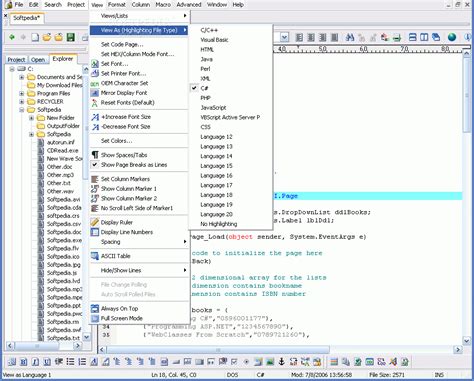Expand the Program Files folder node

click(22, 93)
